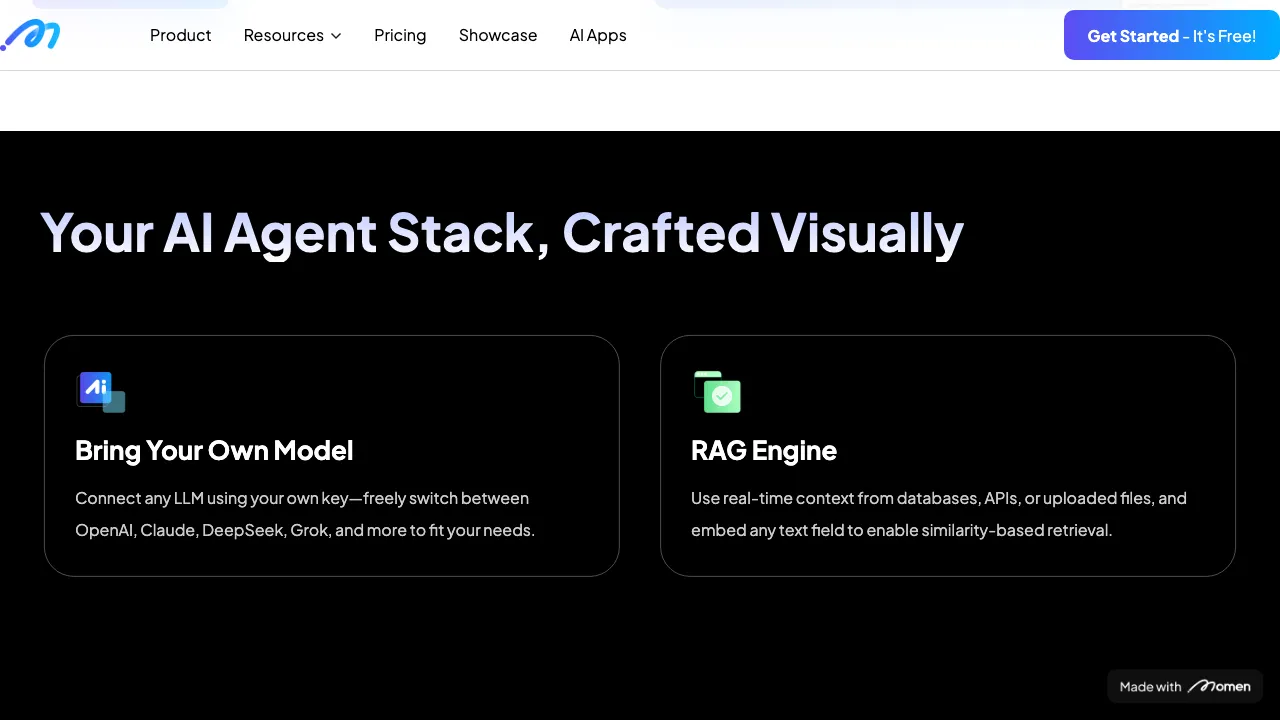
Task: Select the Bring Your Own Model heading
Action: coord(214,450)
